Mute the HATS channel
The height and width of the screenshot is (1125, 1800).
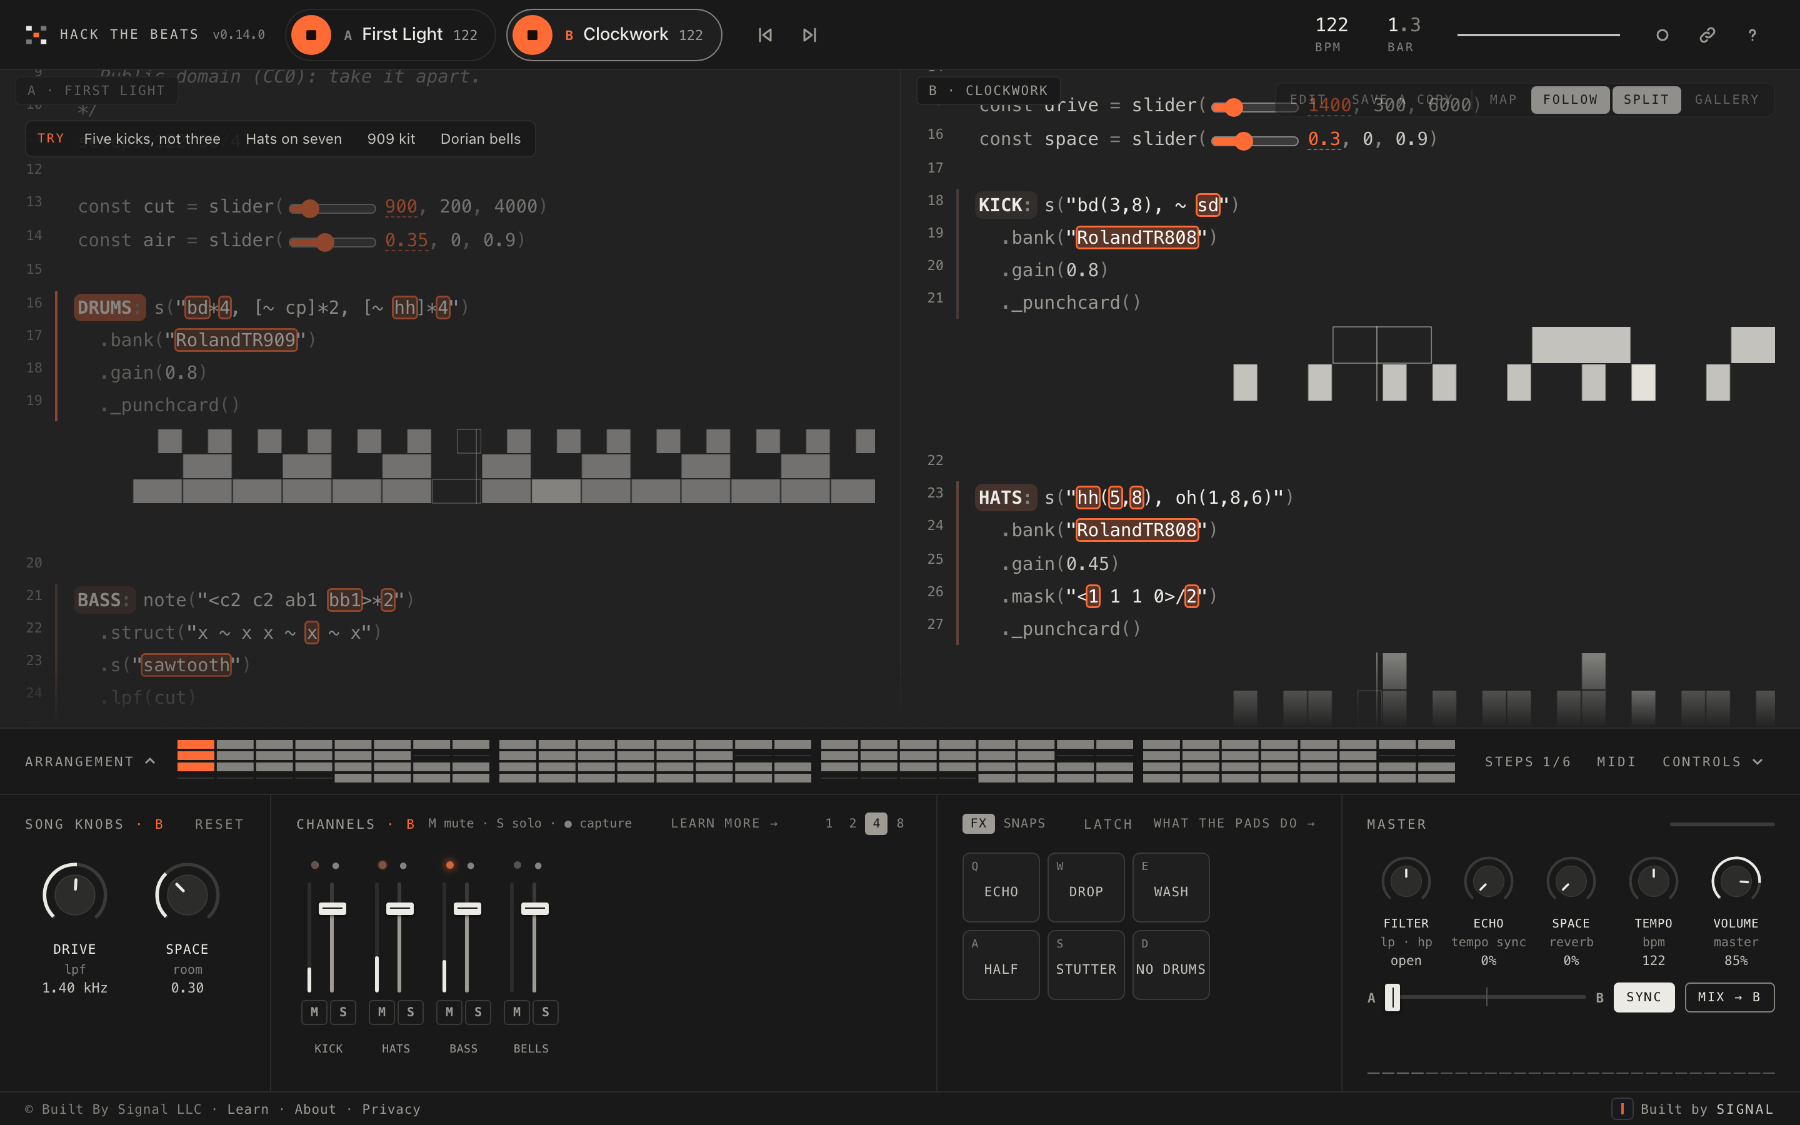point(381,1012)
